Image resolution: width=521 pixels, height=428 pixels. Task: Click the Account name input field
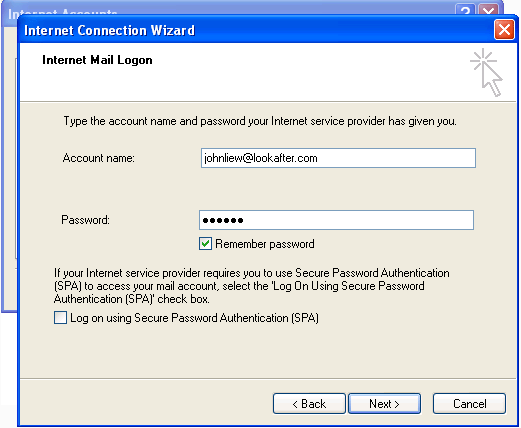(338, 158)
